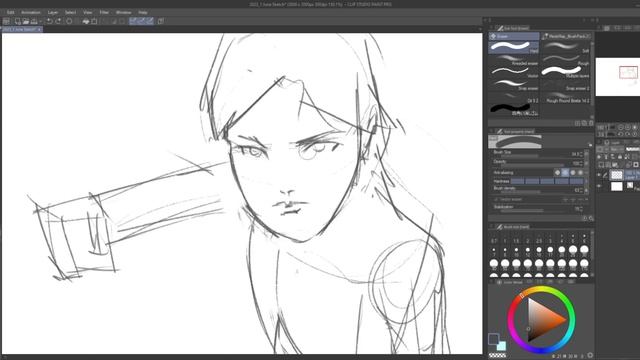Click the Fill bucket icon in command bar
Viewport: 640px width, 360px height.
tap(86, 21)
